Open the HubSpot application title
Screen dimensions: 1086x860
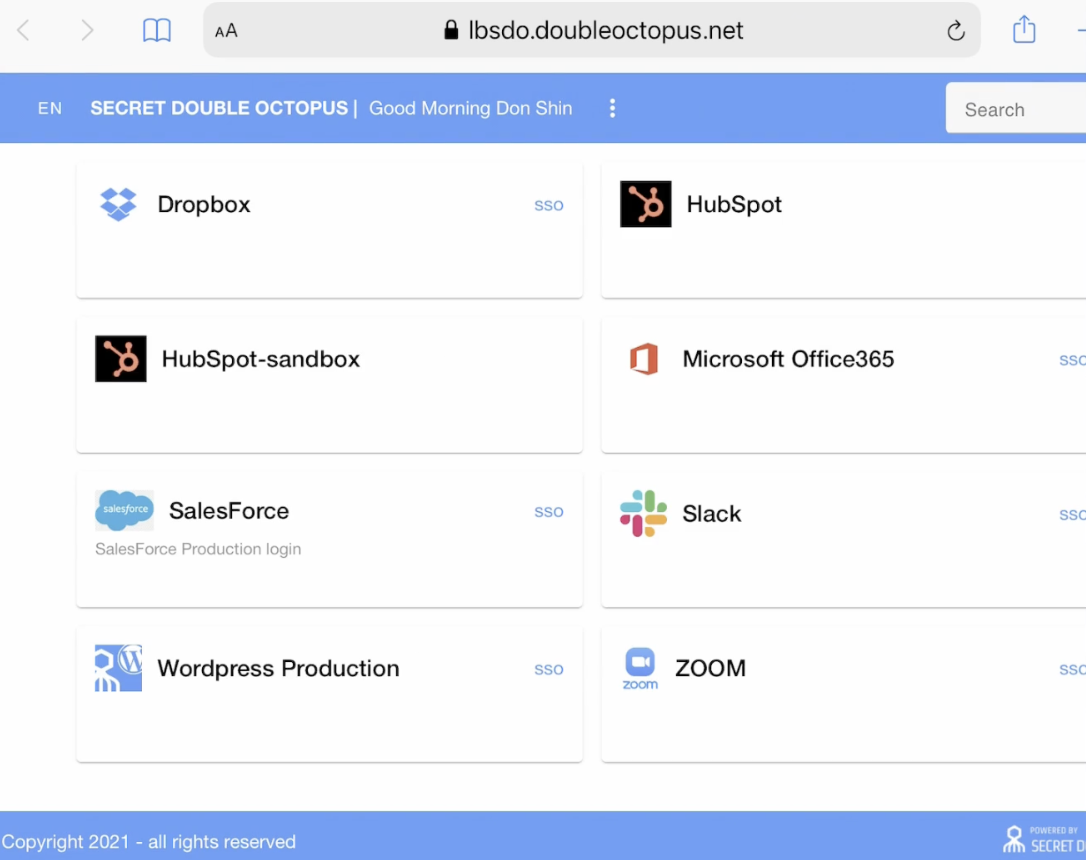pyautogui.click(x=734, y=204)
